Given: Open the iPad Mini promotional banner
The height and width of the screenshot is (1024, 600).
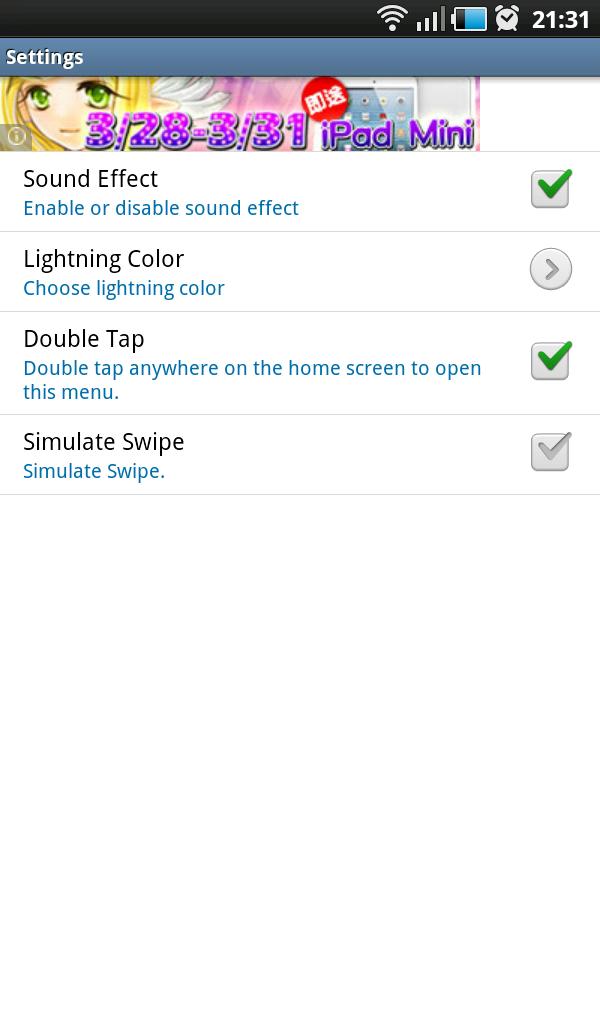Looking at the screenshot, I should point(240,113).
